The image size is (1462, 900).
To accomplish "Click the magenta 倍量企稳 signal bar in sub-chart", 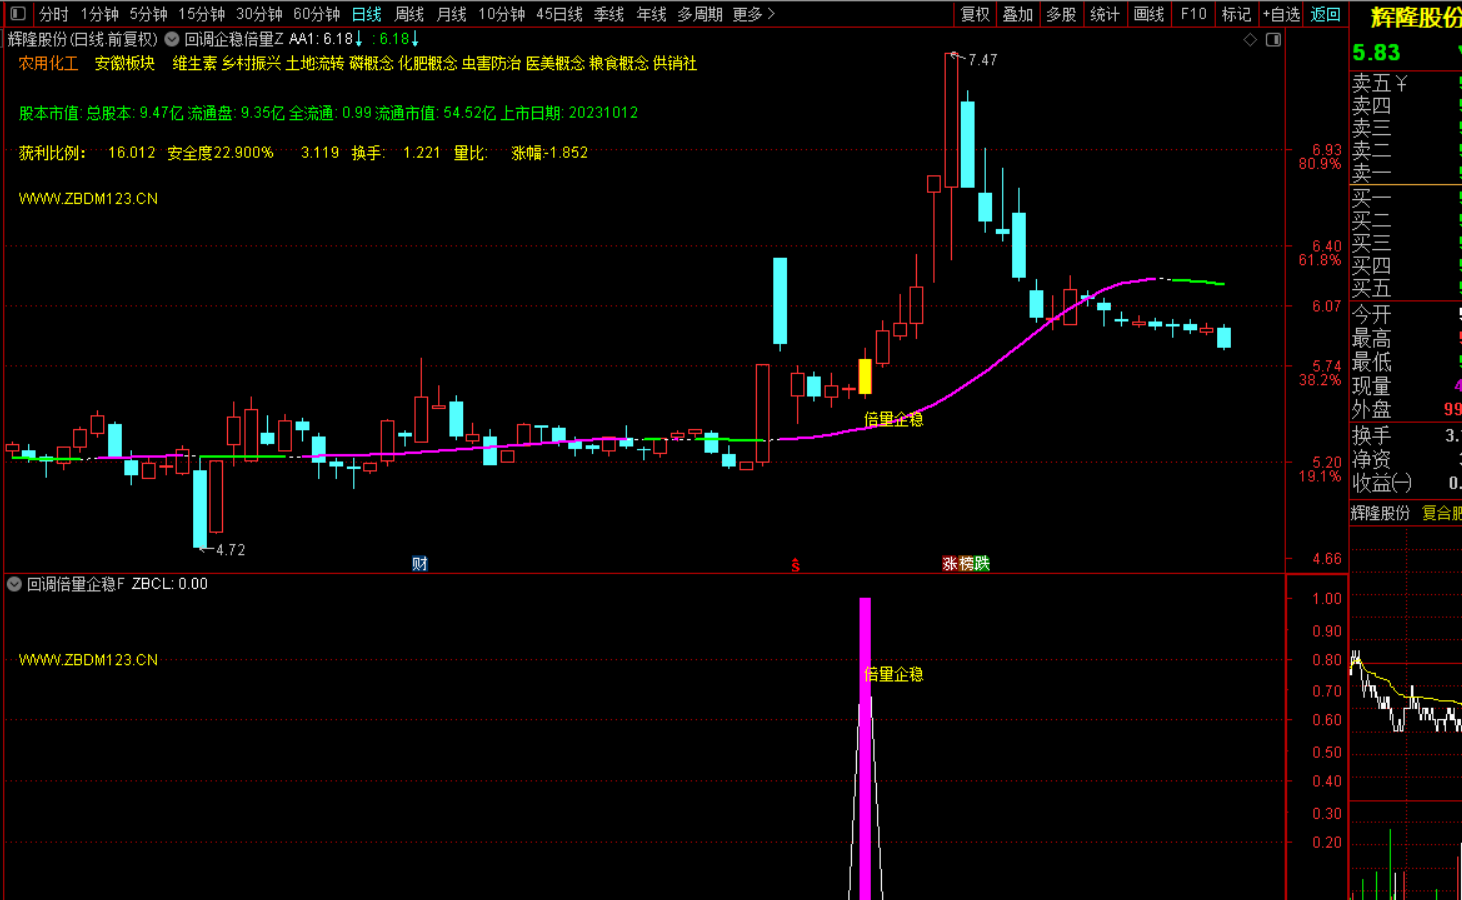I will [x=865, y=750].
